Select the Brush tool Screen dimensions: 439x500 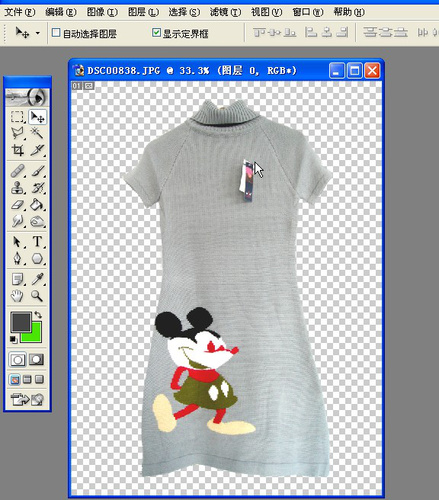pyautogui.click(x=37, y=171)
